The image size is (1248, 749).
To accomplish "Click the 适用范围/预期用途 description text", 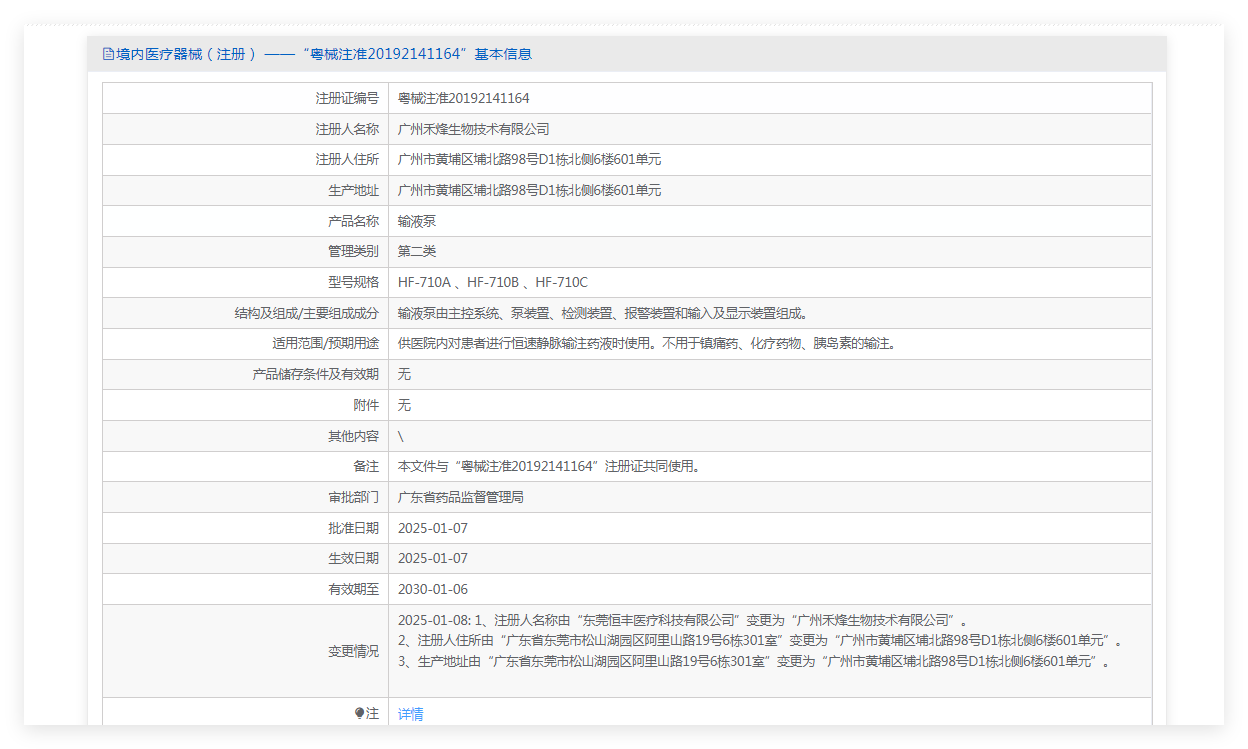I will [645, 344].
